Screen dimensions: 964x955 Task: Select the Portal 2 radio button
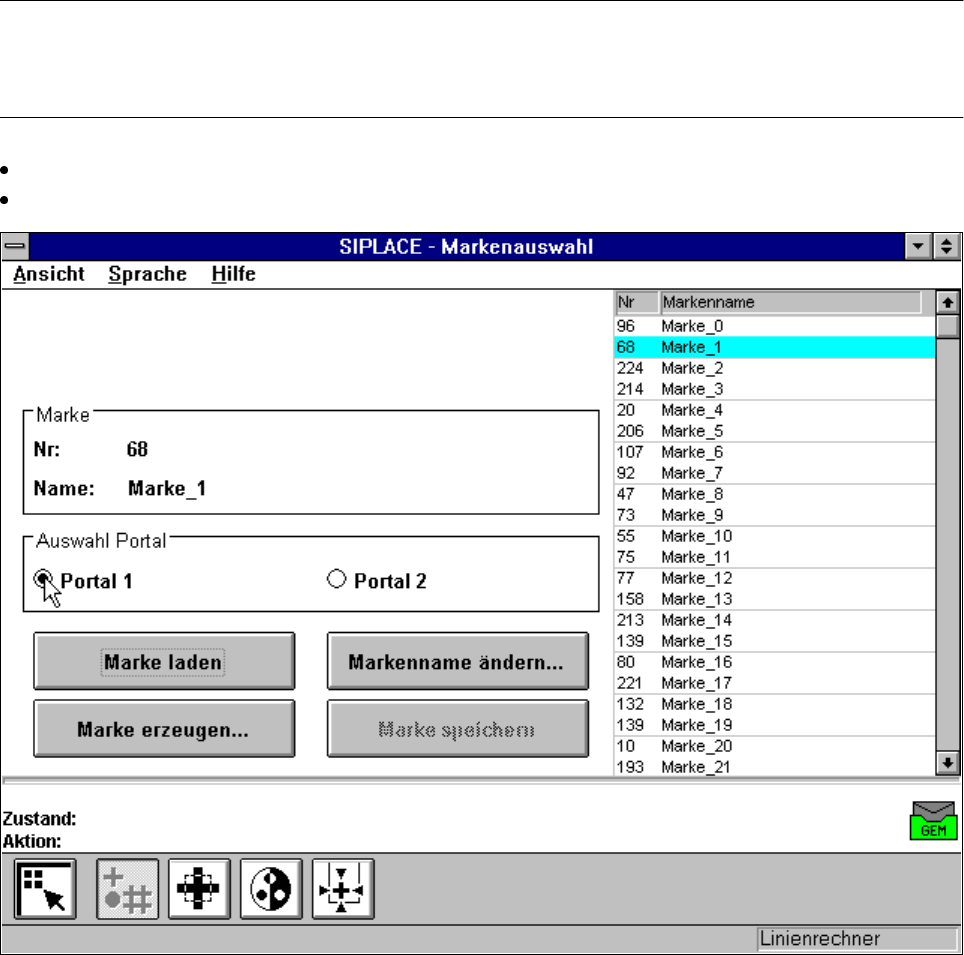pyautogui.click(x=336, y=579)
